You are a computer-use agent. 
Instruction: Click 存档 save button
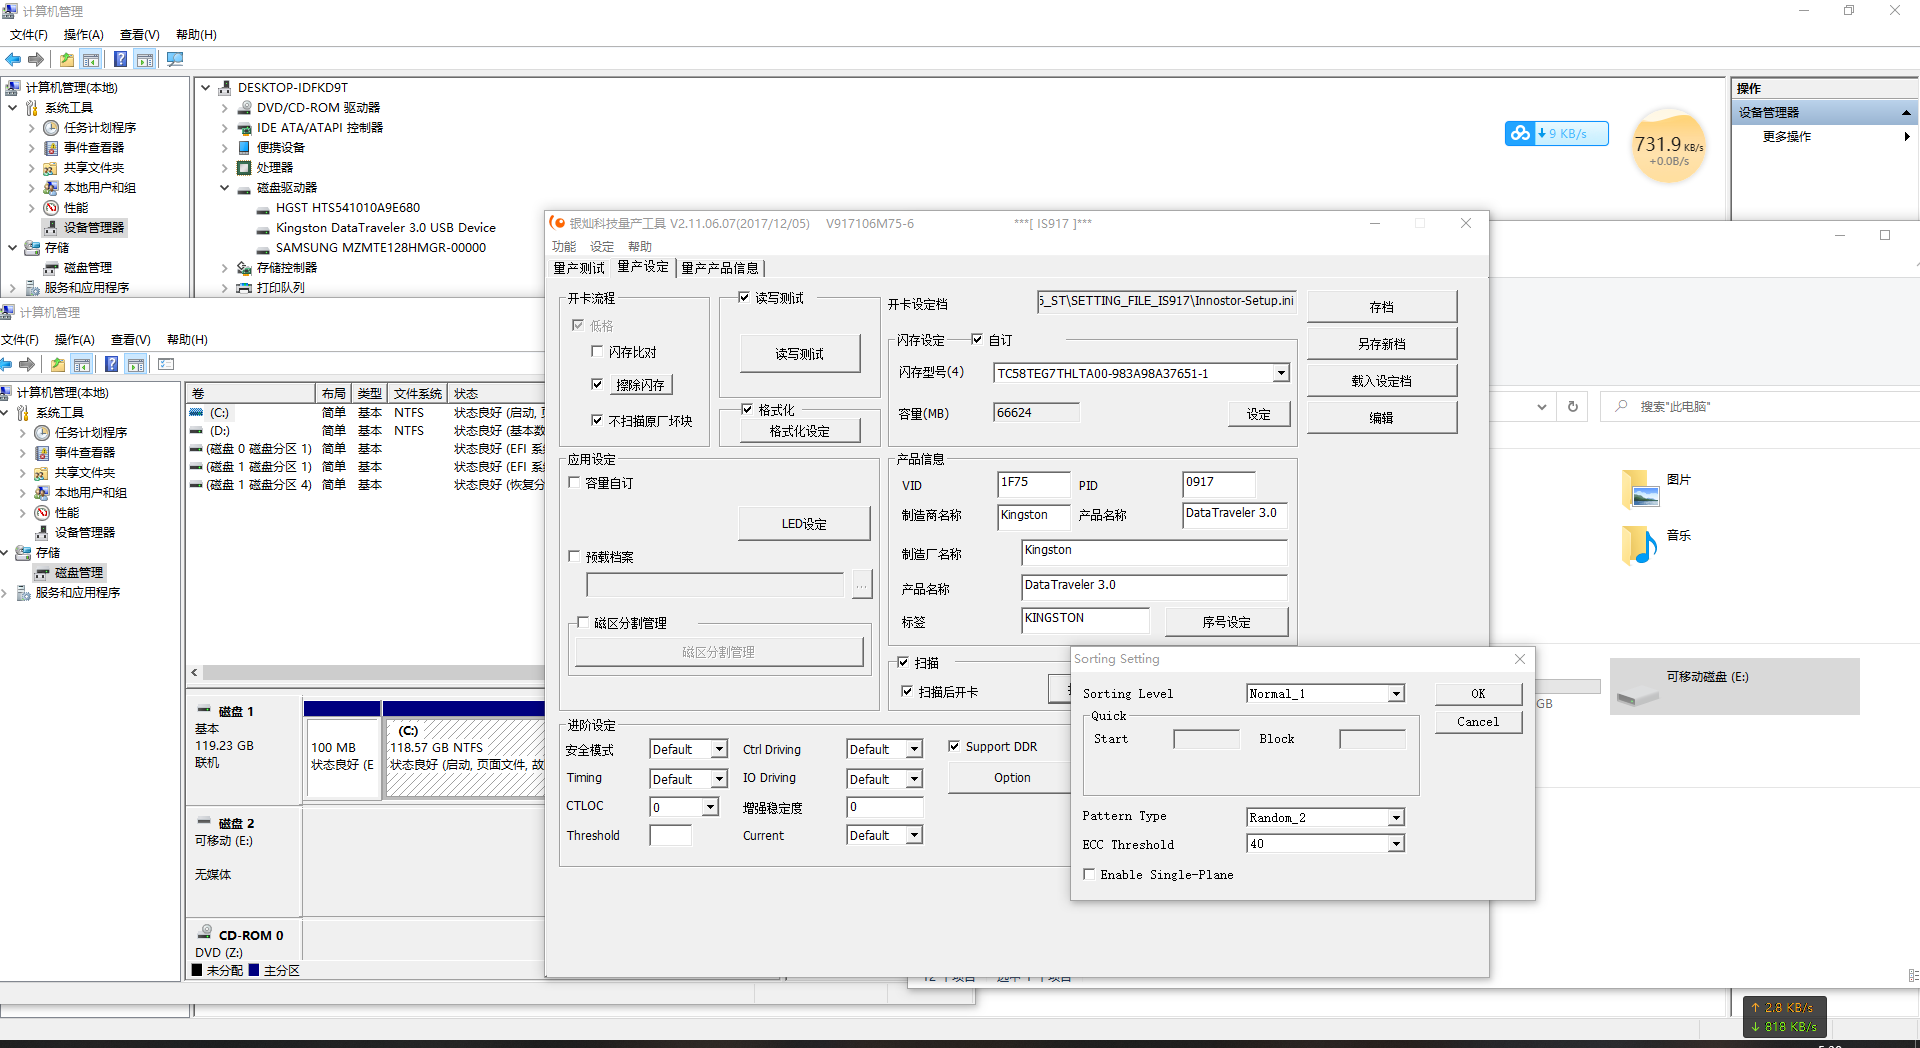tap(1381, 307)
